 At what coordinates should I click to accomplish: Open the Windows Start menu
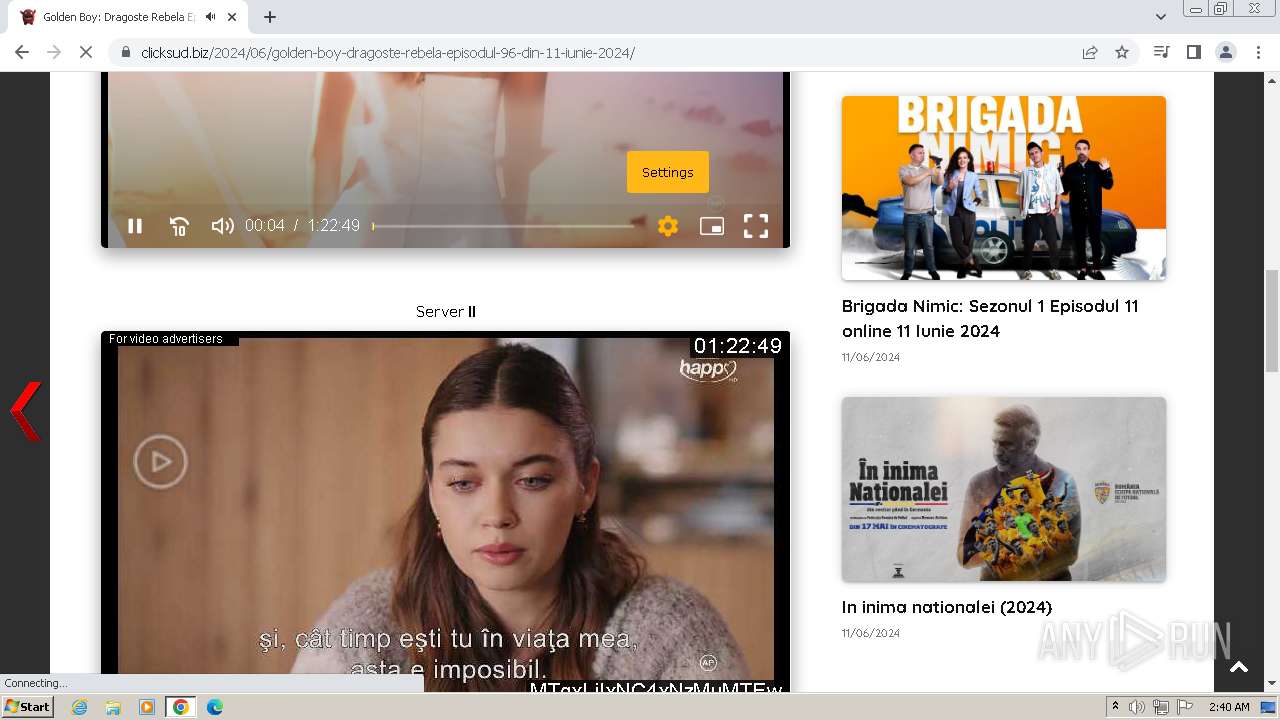tap(27, 707)
